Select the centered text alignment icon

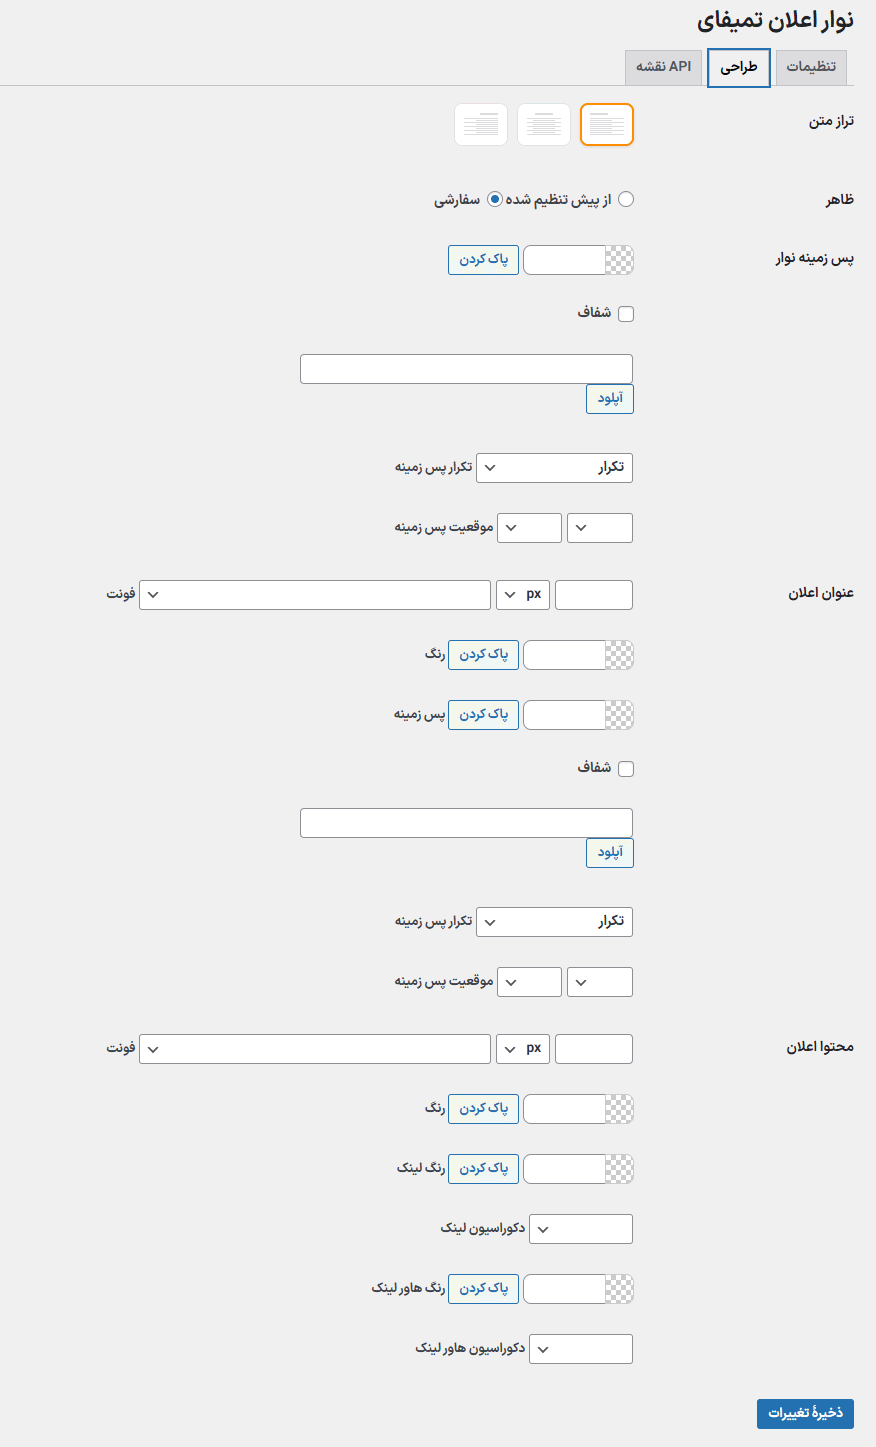(544, 125)
